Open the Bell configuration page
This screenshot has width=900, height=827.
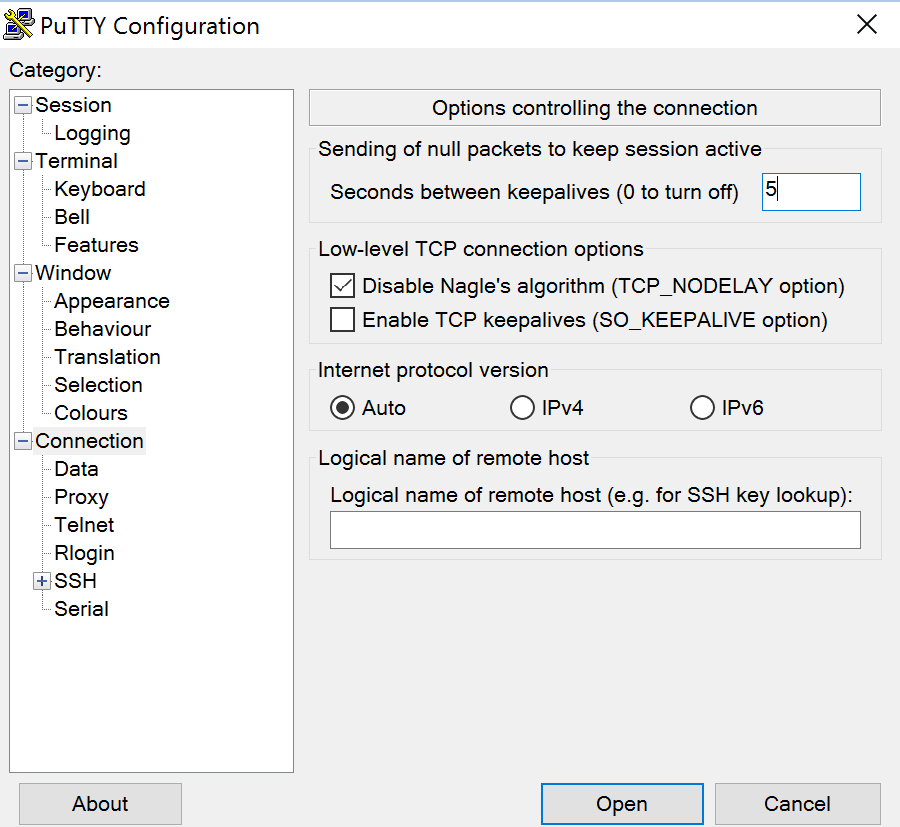click(x=73, y=216)
